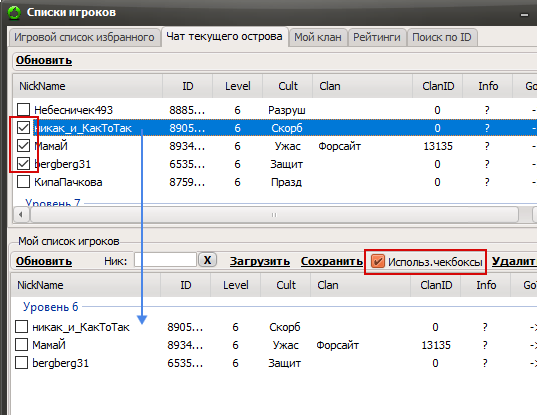
Task: Sort upper list by Level column
Action: point(238,86)
